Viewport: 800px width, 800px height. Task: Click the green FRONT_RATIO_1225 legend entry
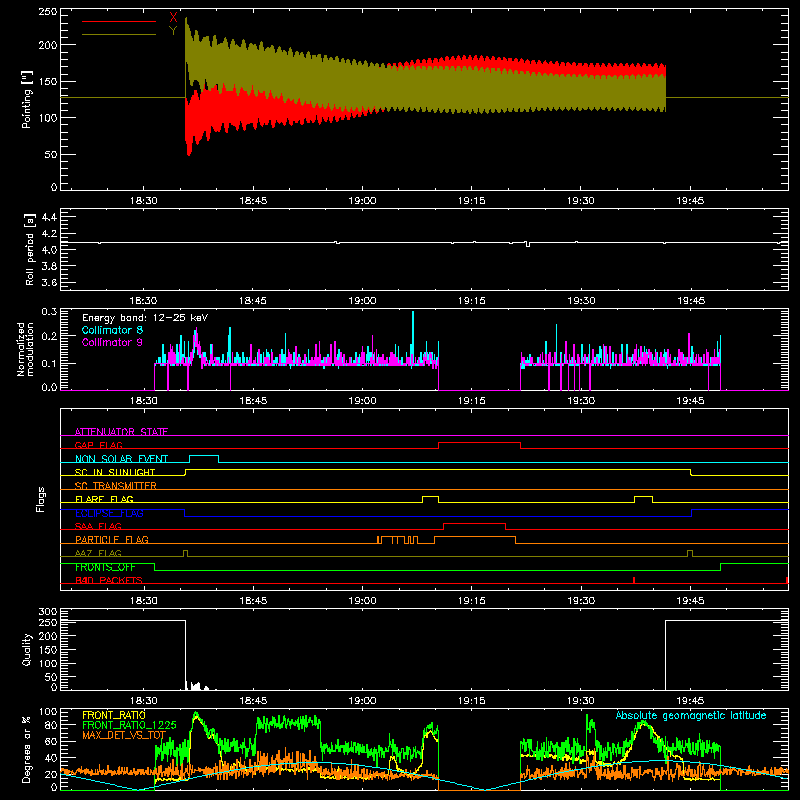pyautogui.click(x=129, y=725)
